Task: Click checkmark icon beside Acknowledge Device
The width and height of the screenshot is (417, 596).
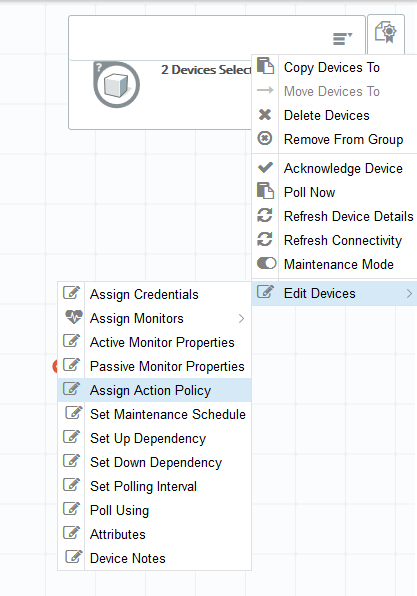Action: (265, 167)
